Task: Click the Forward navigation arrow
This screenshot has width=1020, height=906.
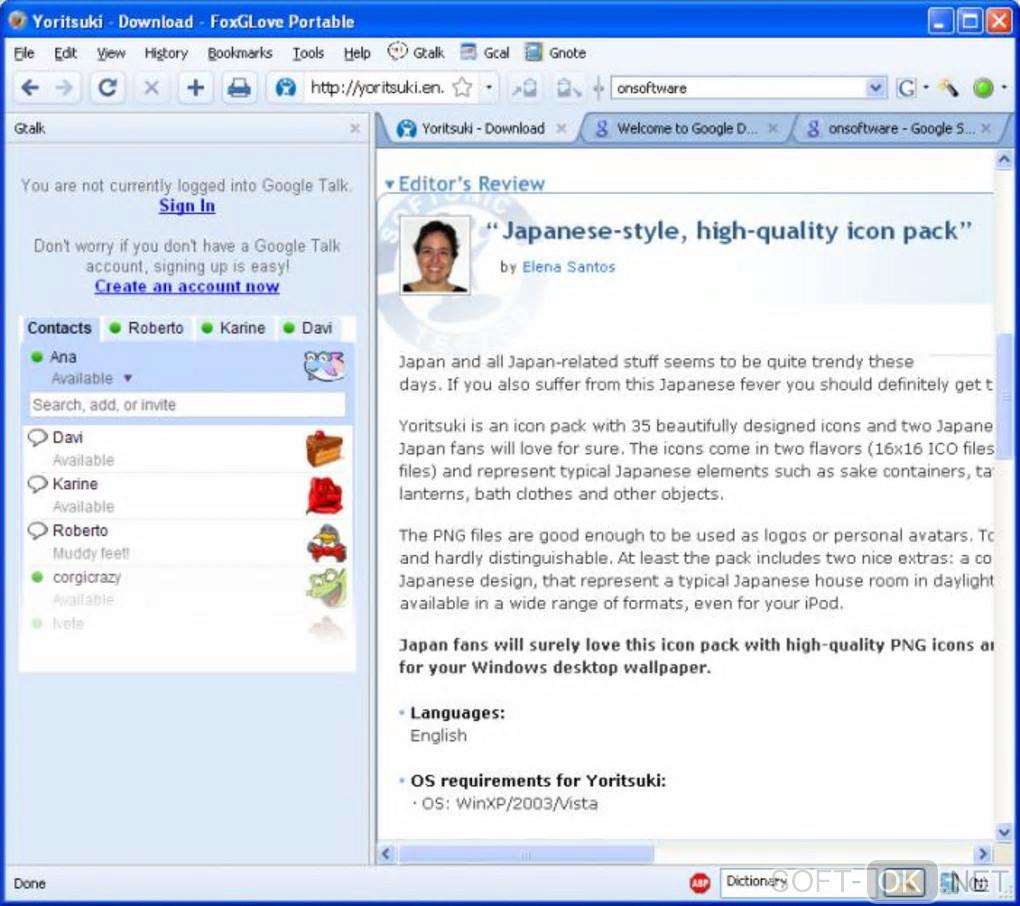Action: pyautogui.click(x=64, y=87)
